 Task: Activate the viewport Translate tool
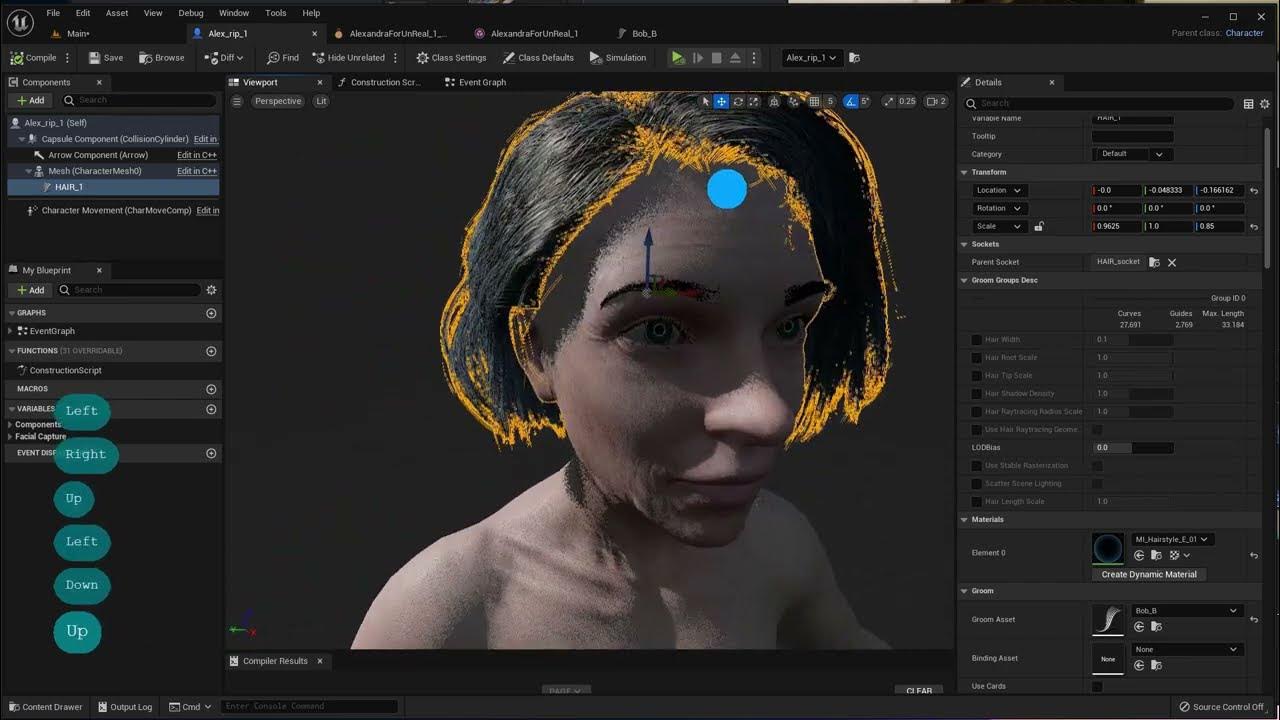(x=721, y=101)
